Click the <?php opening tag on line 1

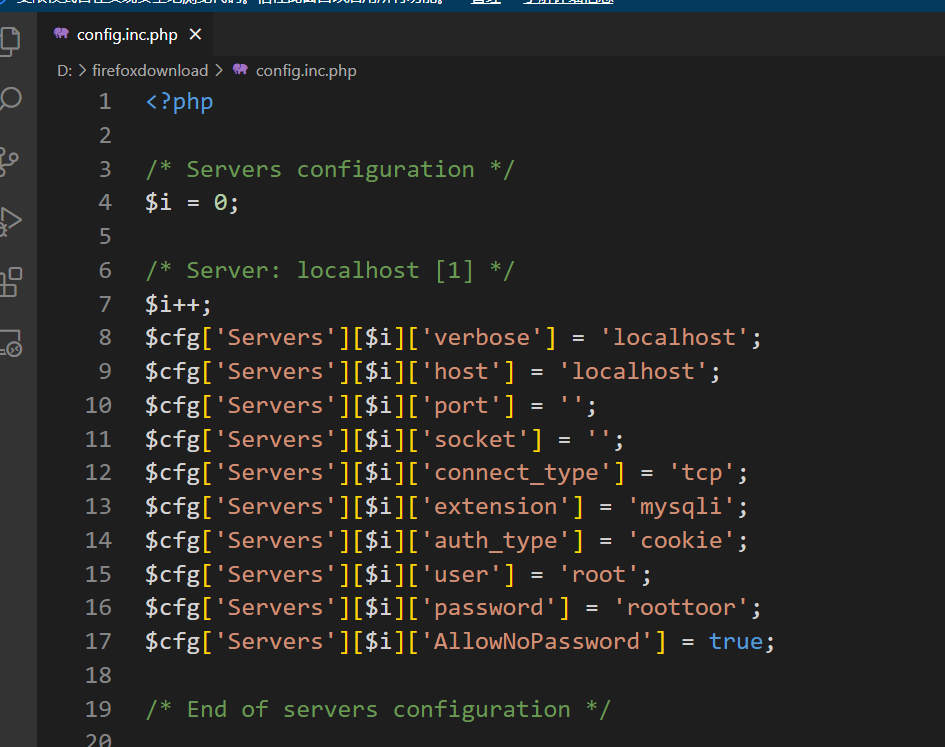click(179, 101)
